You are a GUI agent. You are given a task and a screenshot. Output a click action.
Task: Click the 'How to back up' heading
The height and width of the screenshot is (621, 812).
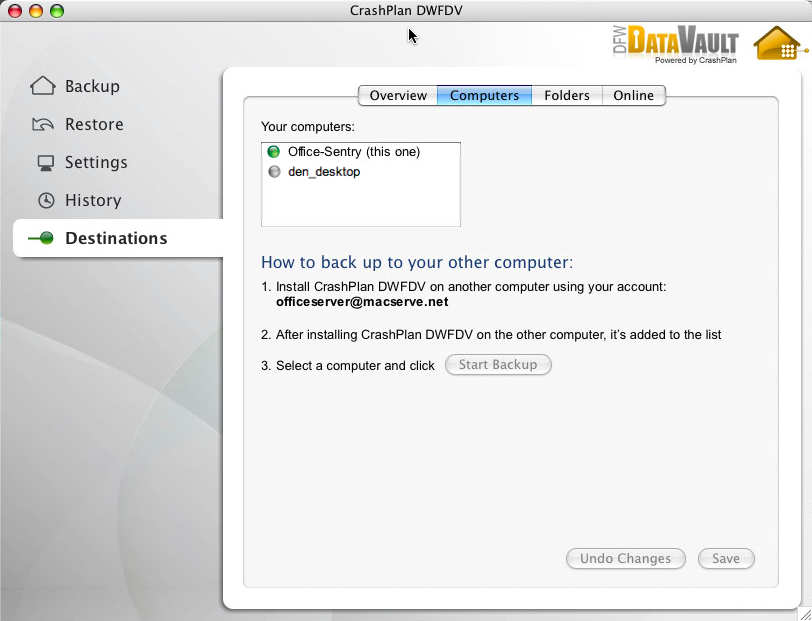coord(417,262)
